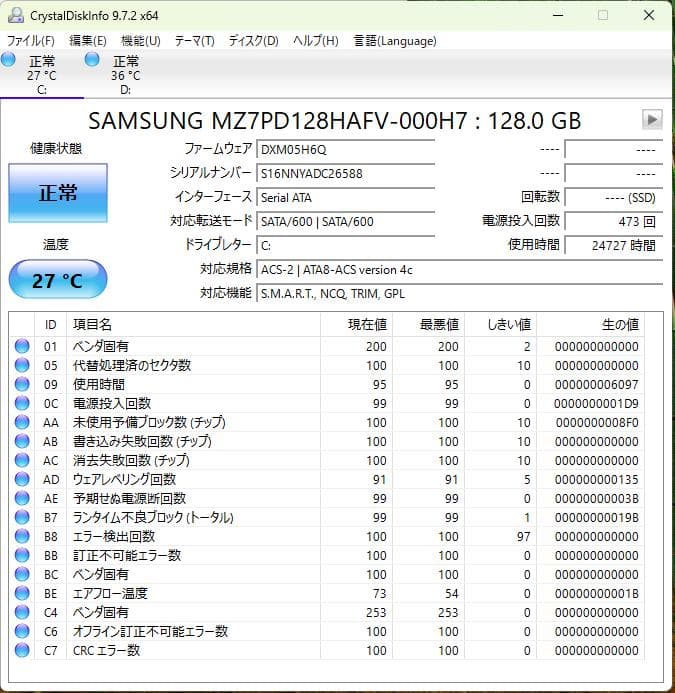Open the 編集(E) menu
This screenshot has width=675, height=693.
pos(88,41)
